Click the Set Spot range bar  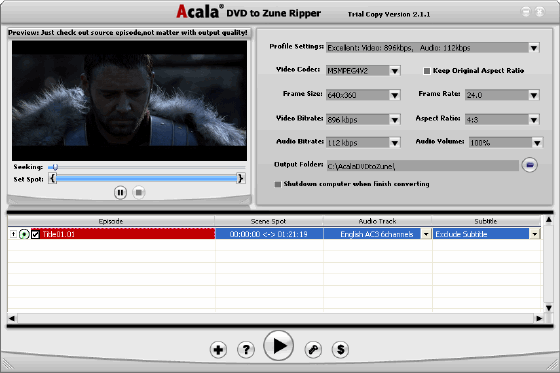(146, 178)
